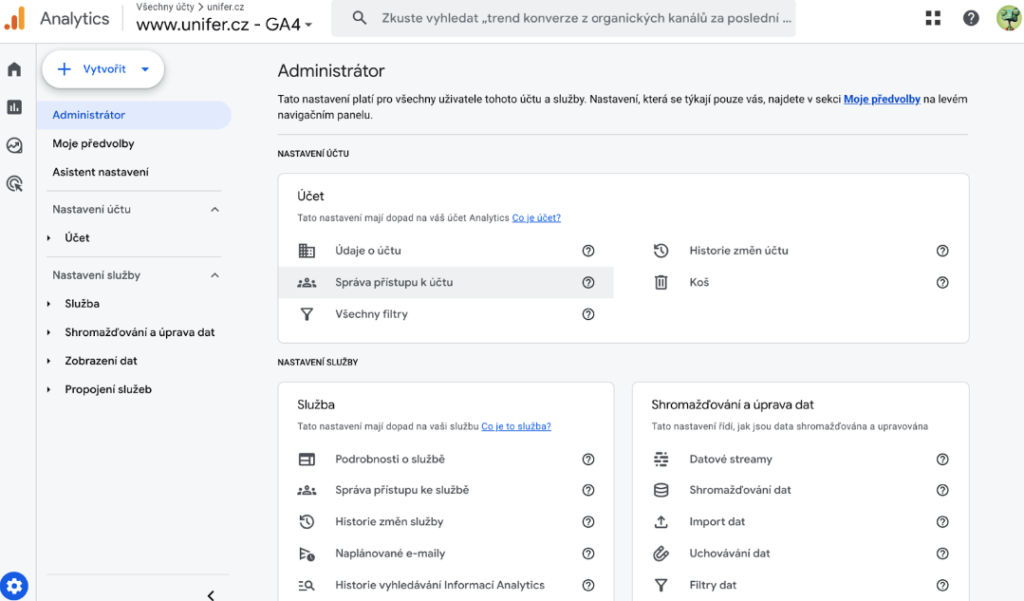The width and height of the screenshot is (1024, 601).
Task: Open the Vytvořit dropdown button
Action: pyautogui.click(x=103, y=69)
